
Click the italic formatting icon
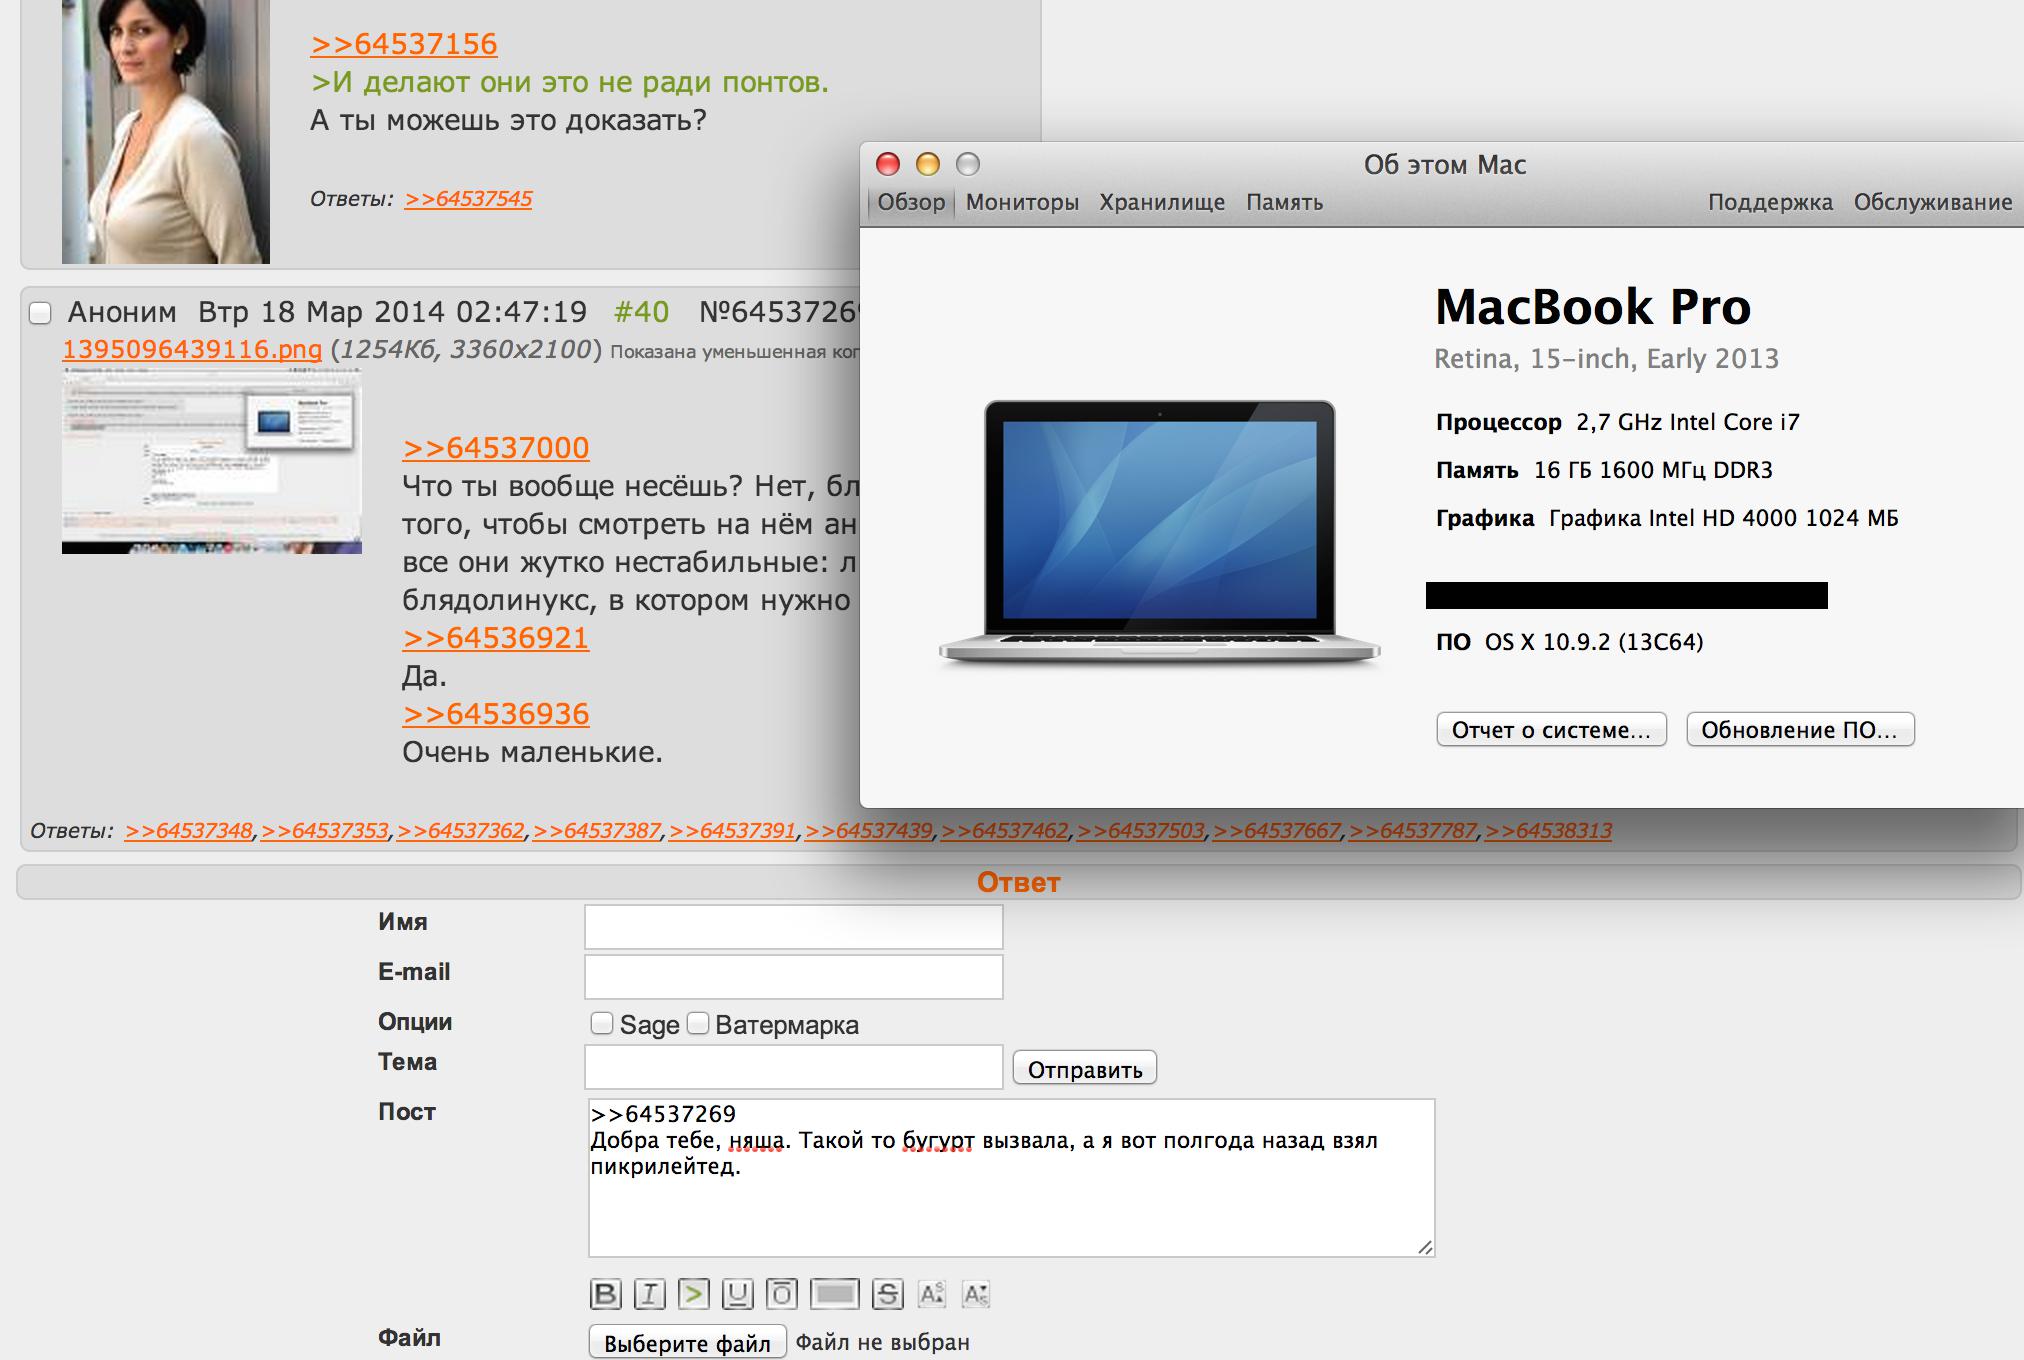(649, 1294)
